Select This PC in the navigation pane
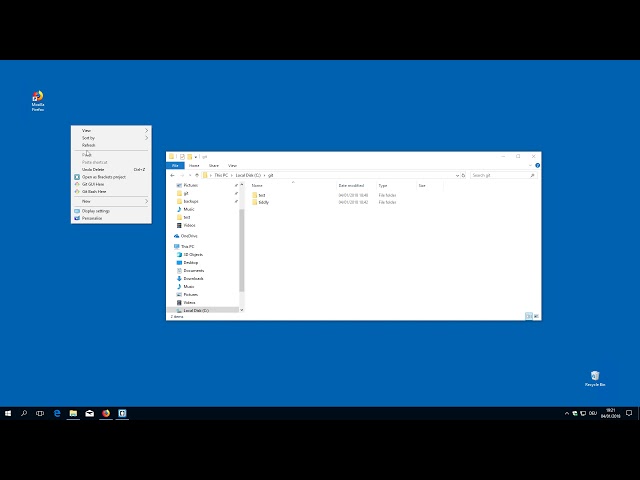The image size is (640, 480). coord(184,247)
